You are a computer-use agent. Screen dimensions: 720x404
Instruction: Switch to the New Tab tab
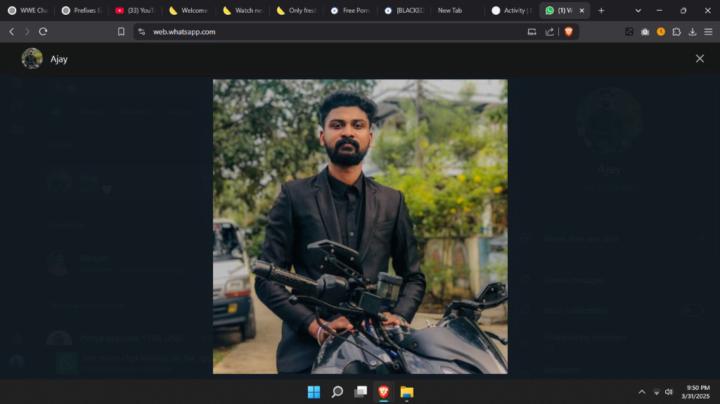click(x=450, y=10)
